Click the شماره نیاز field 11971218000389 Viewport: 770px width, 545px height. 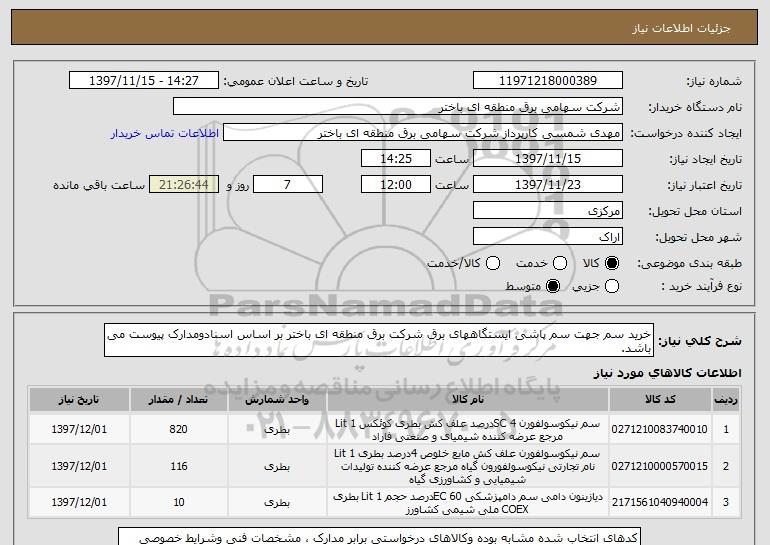pyautogui.click(x=548, y=81)
